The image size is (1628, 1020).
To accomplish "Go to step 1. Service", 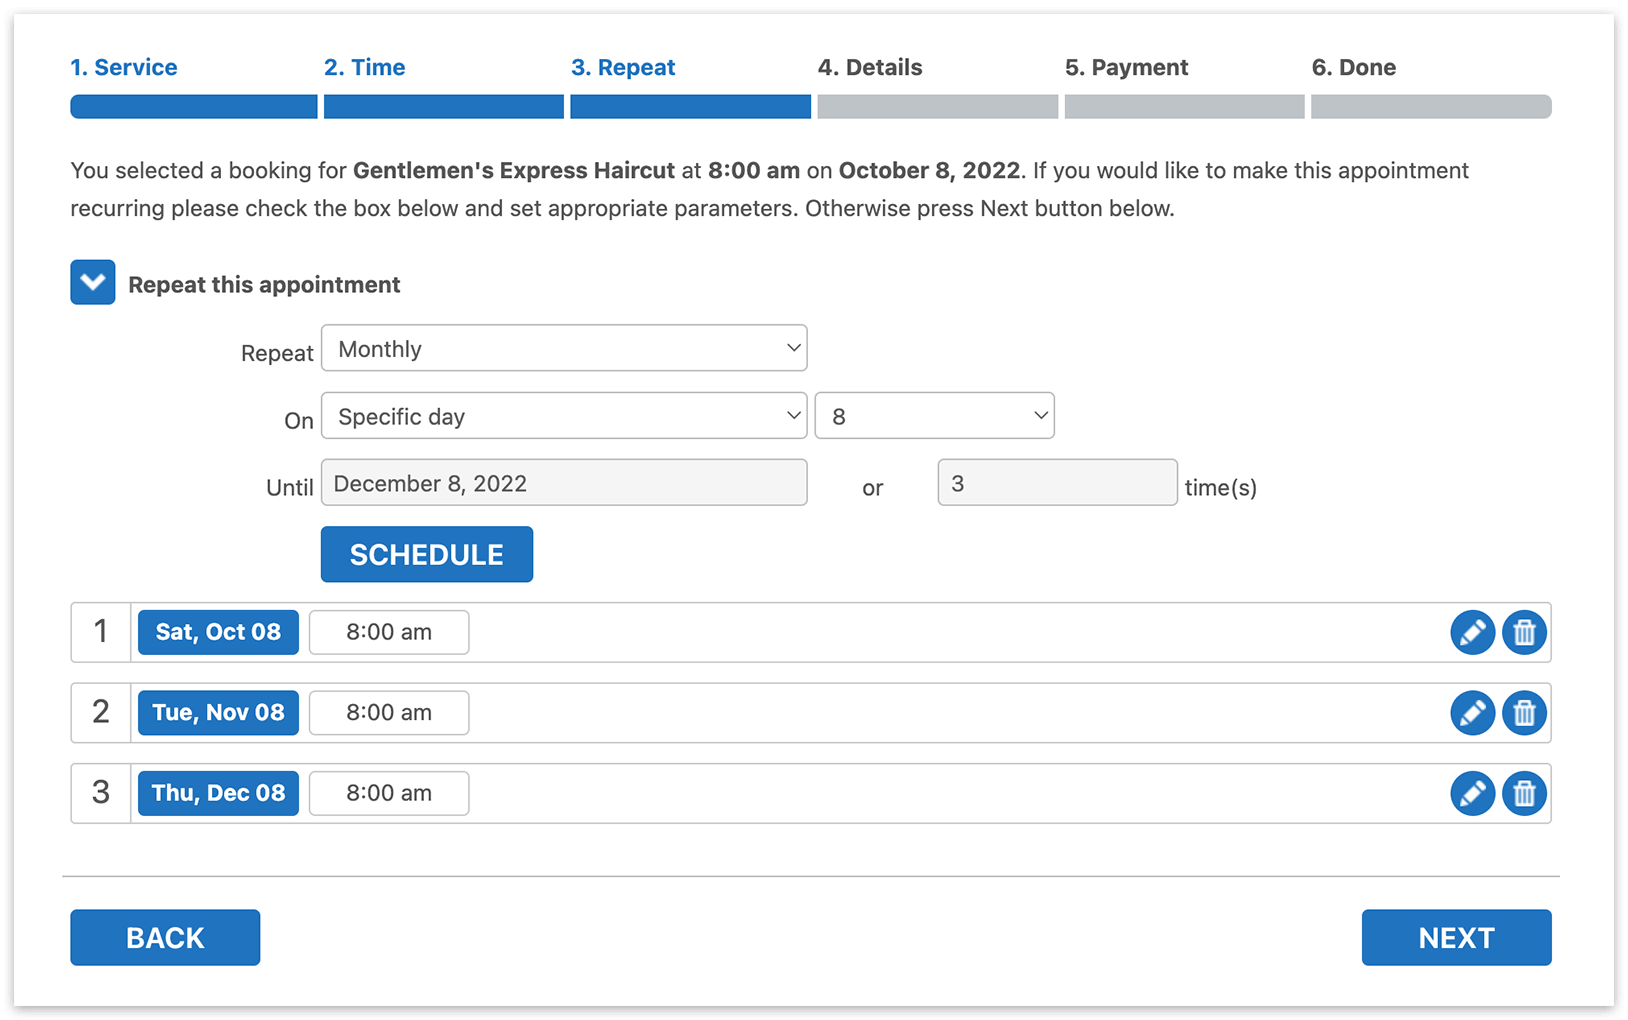I will tap(124, 67).
